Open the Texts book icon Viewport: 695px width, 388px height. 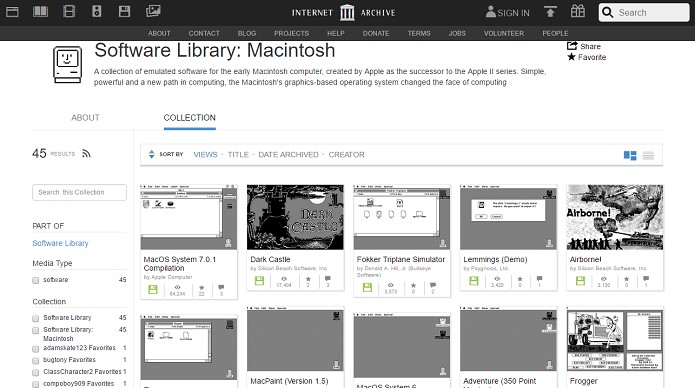click(40, 11)
